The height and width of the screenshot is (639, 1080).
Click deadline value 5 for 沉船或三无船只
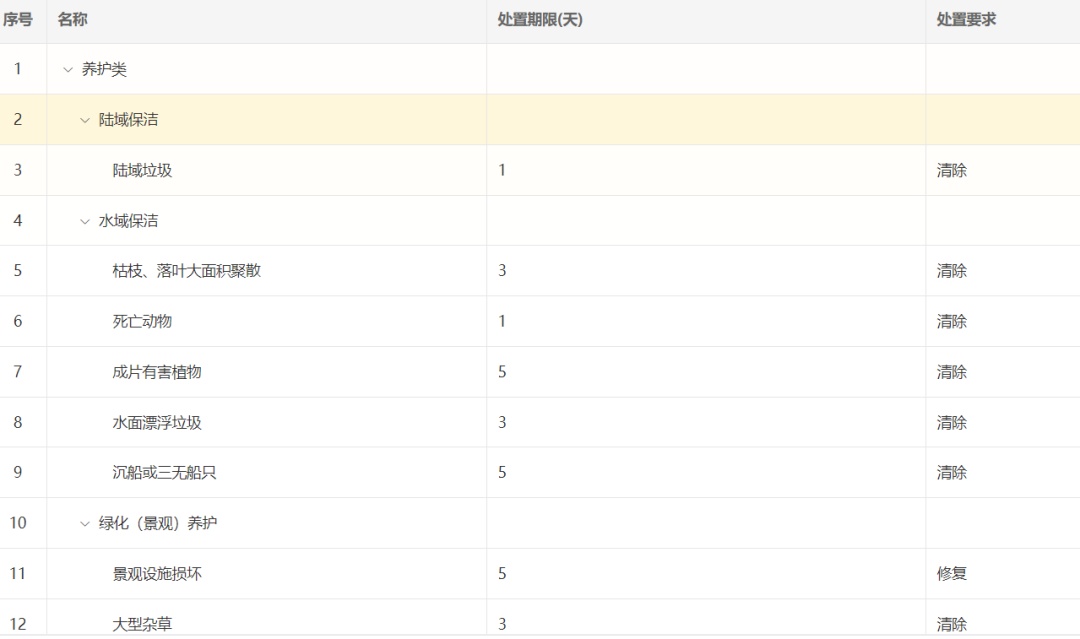click(502, 472)
